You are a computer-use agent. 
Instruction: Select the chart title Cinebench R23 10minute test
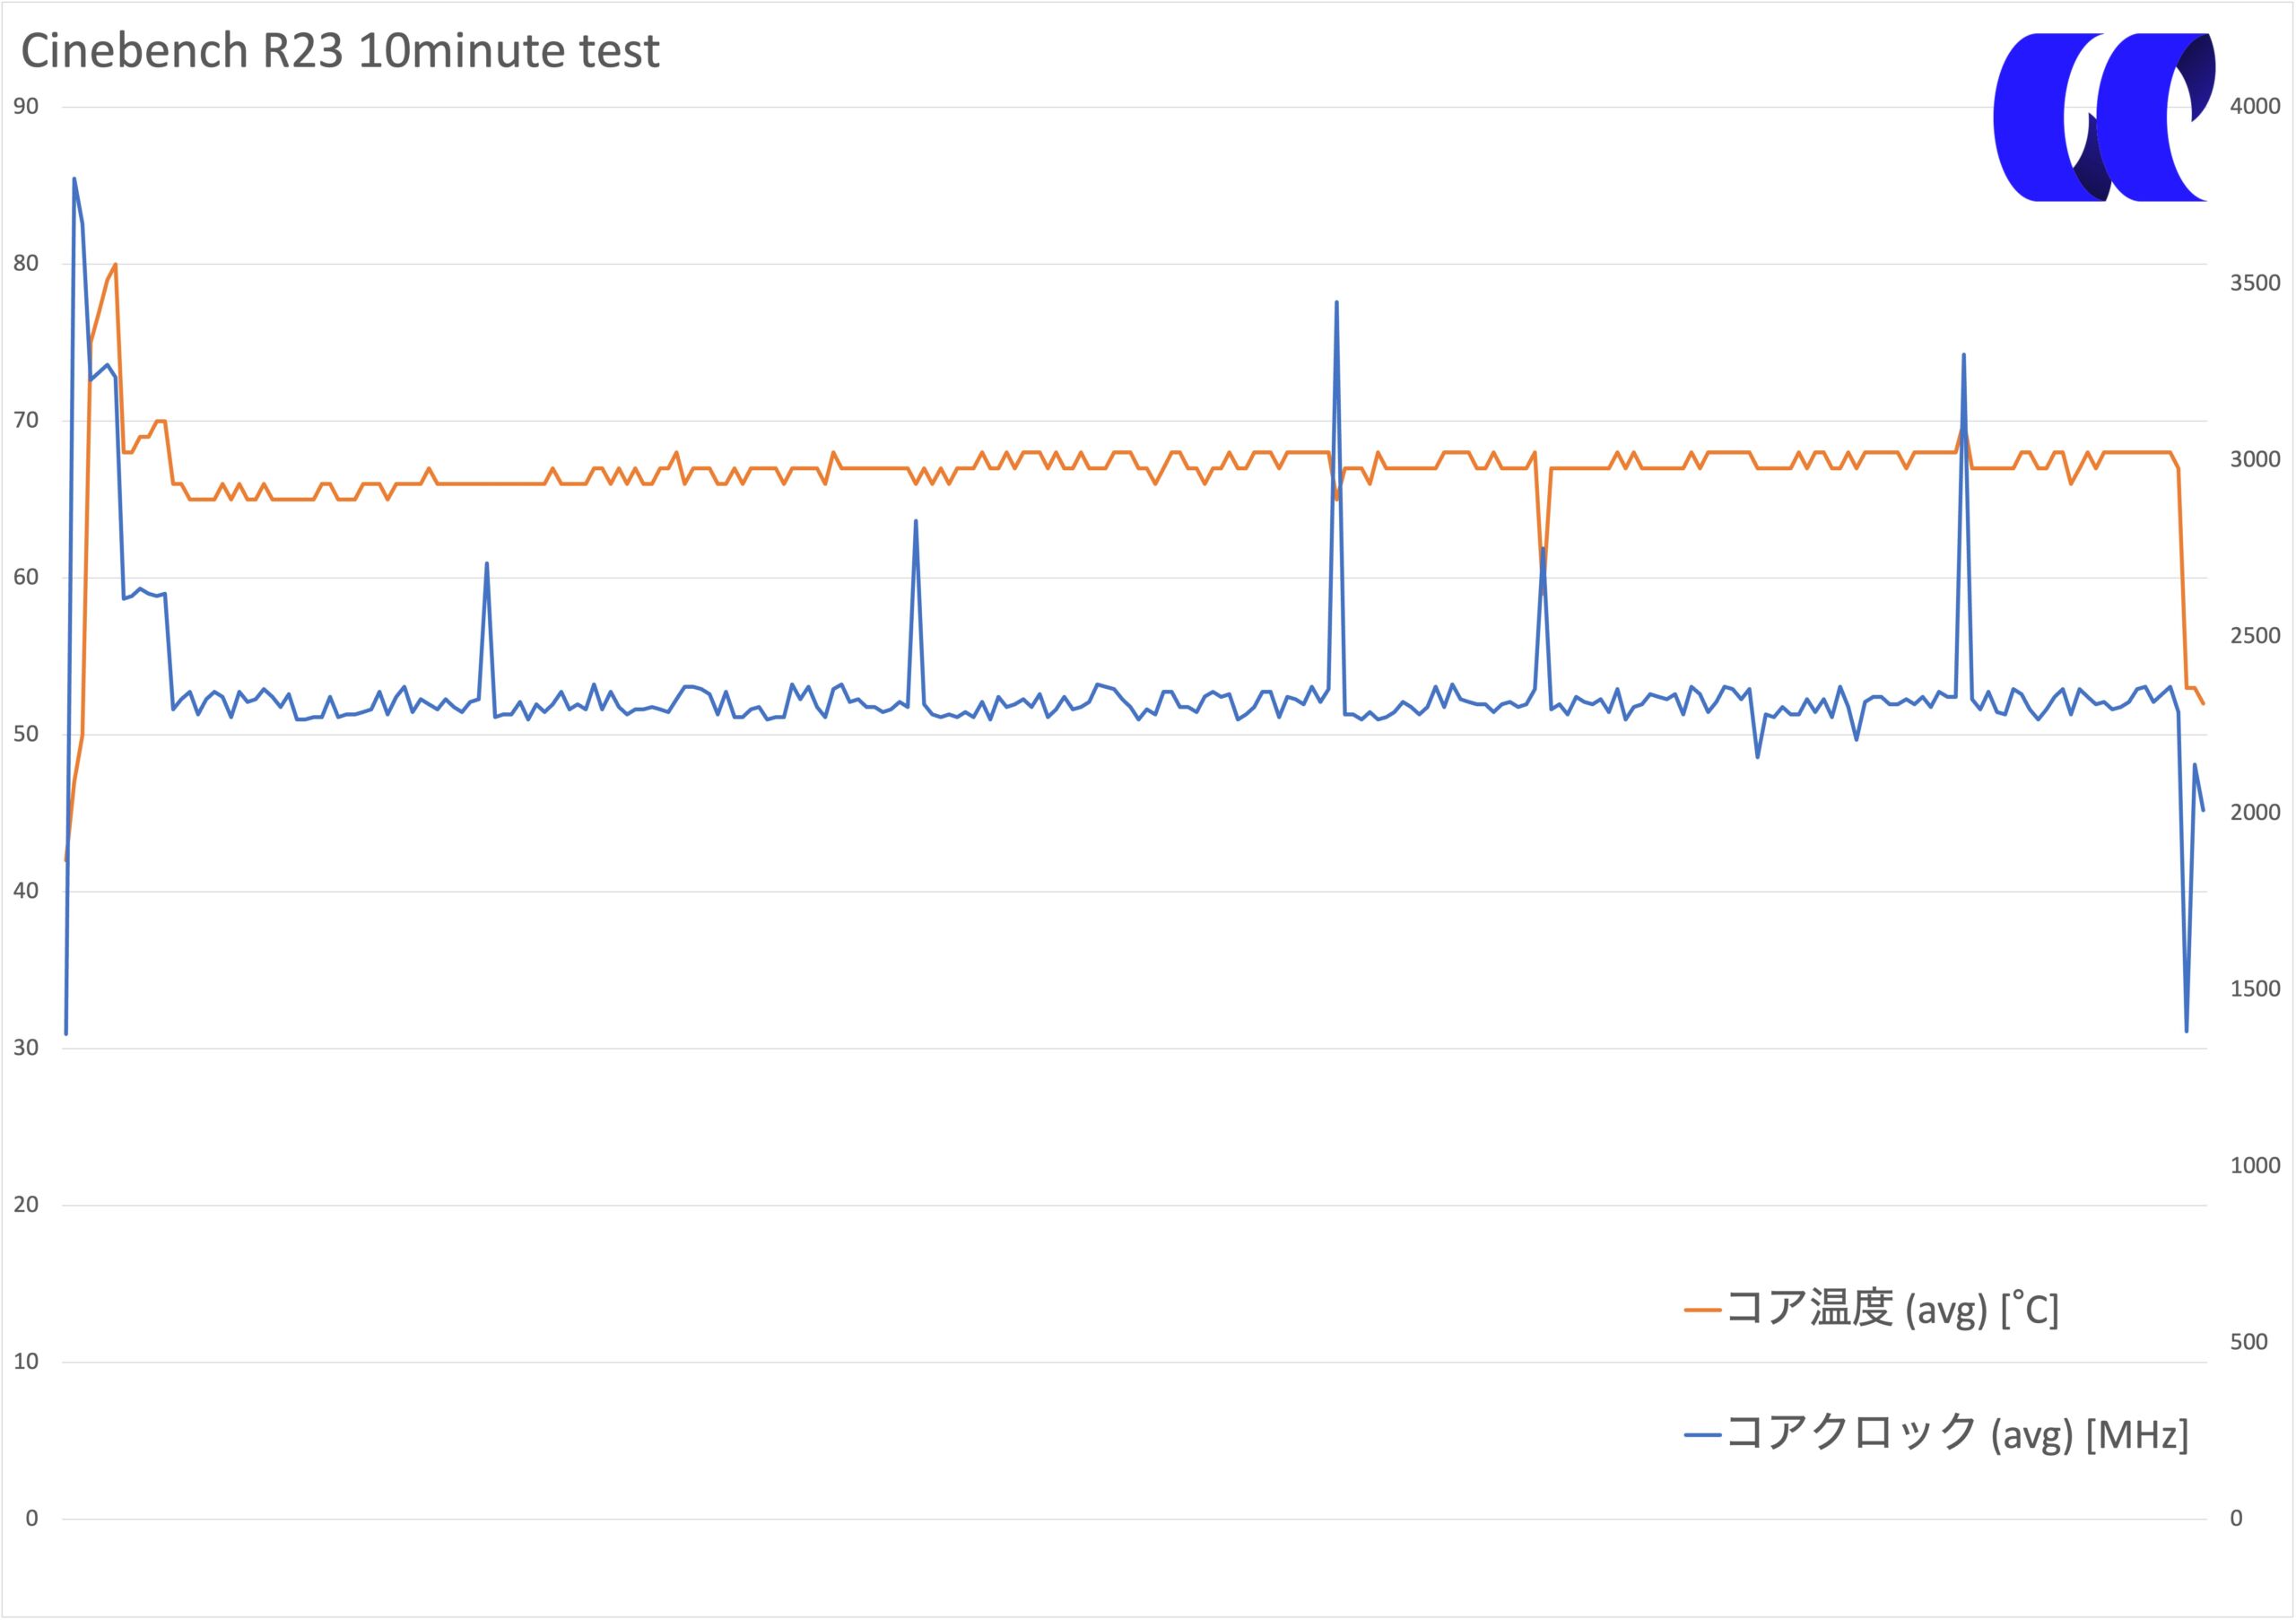coord(340,51)
